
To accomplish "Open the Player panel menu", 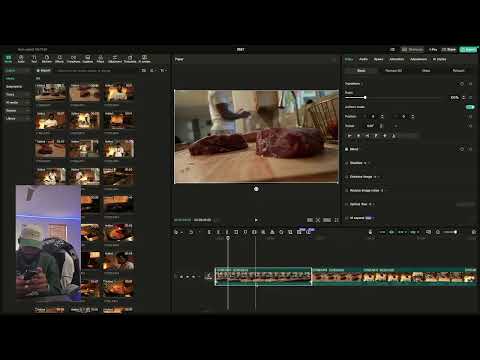I will coord(334,59).
